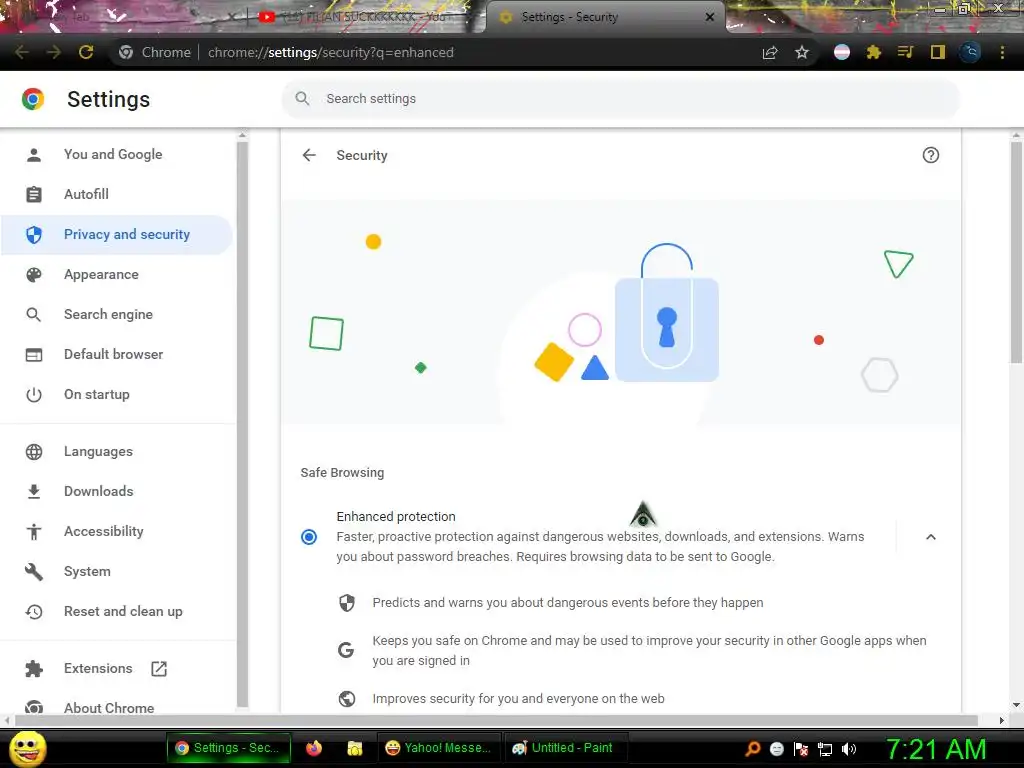
Task: Close the Settings - Security tab
Action: (710, 17)
